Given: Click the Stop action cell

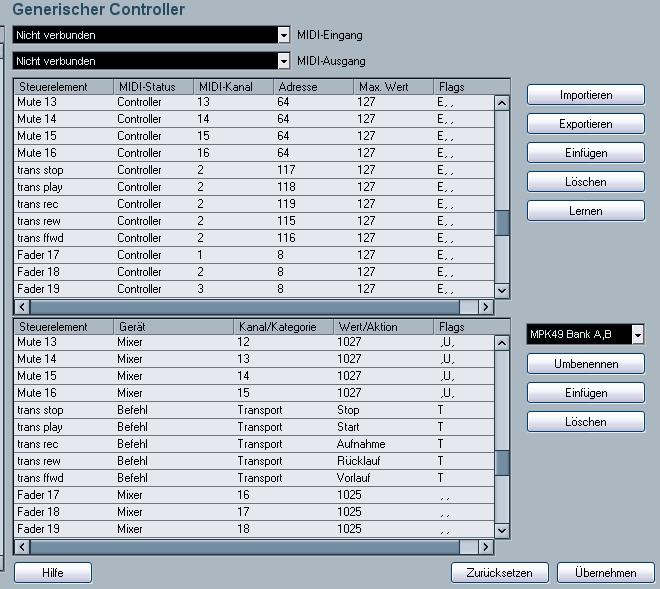Looking at the screenshot, I should [348, 410].
